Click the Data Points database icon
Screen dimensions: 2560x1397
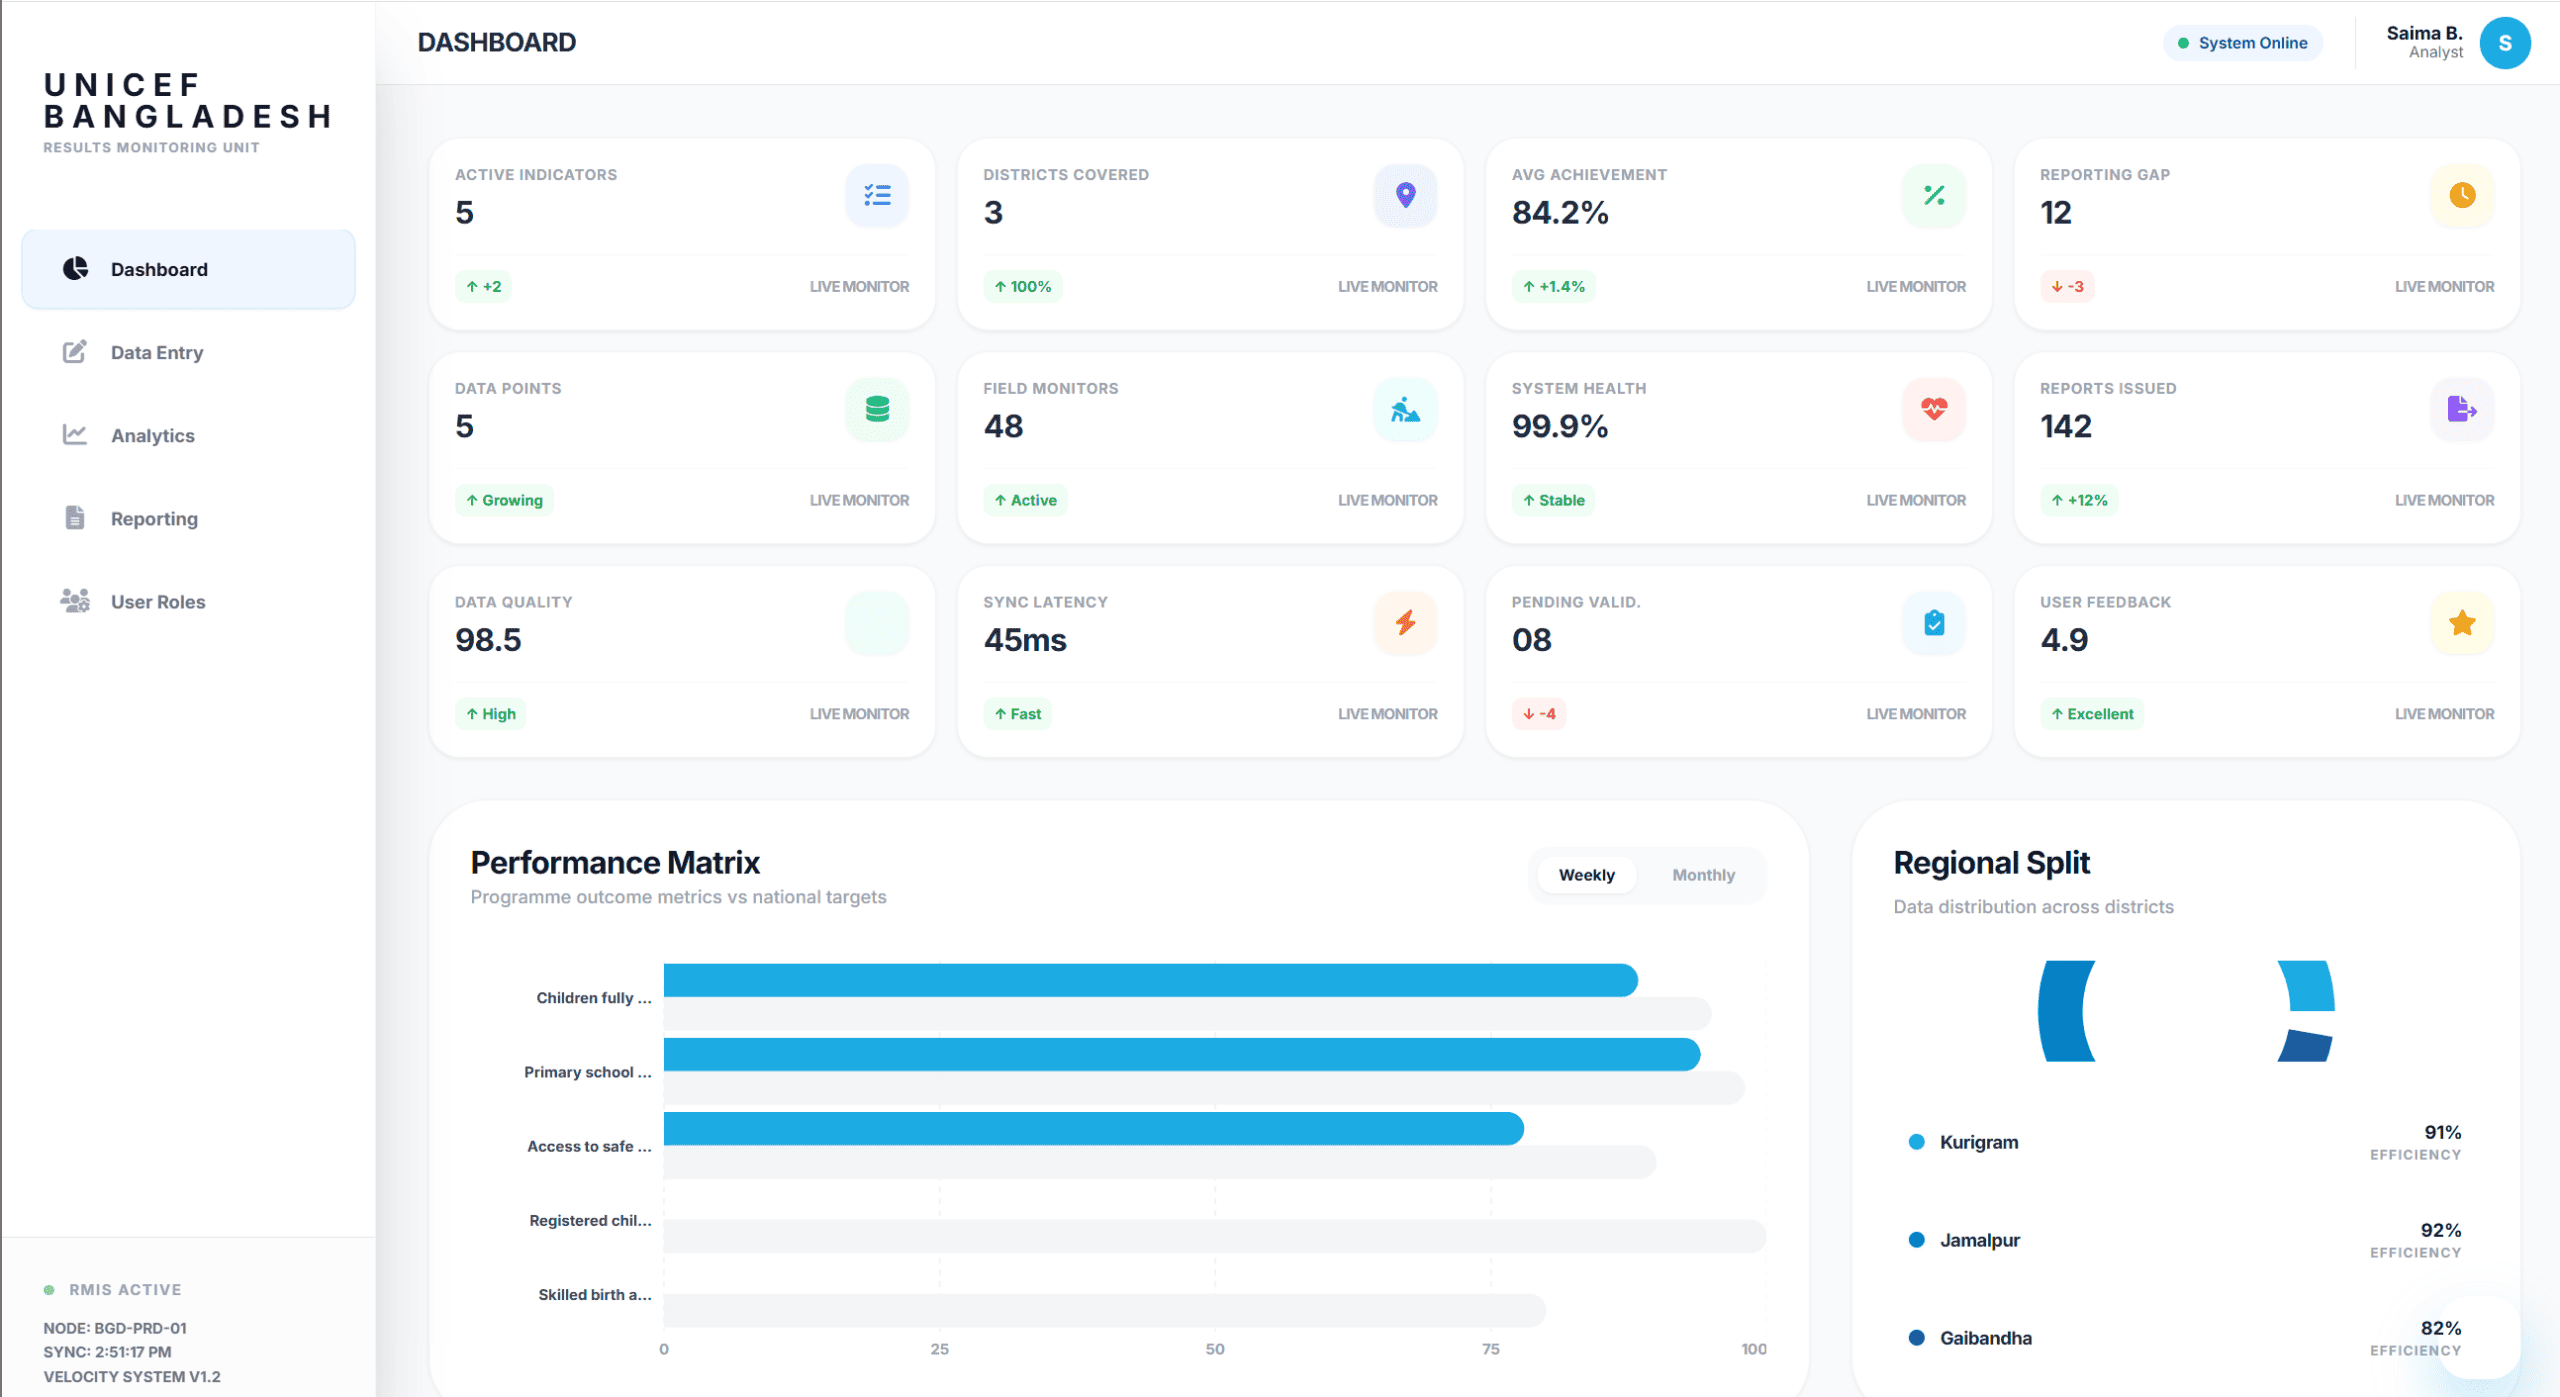pos(876,409)
